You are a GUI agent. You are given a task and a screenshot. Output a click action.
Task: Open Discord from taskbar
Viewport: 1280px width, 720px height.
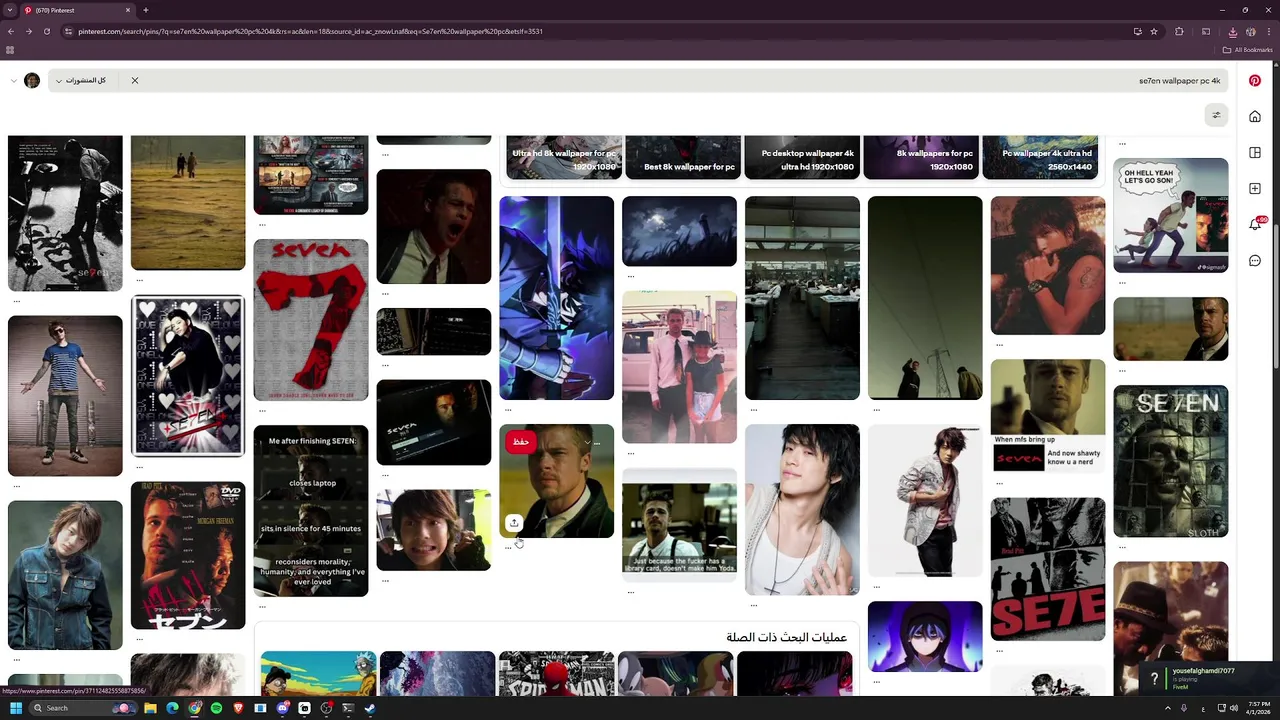click(283, 708)
